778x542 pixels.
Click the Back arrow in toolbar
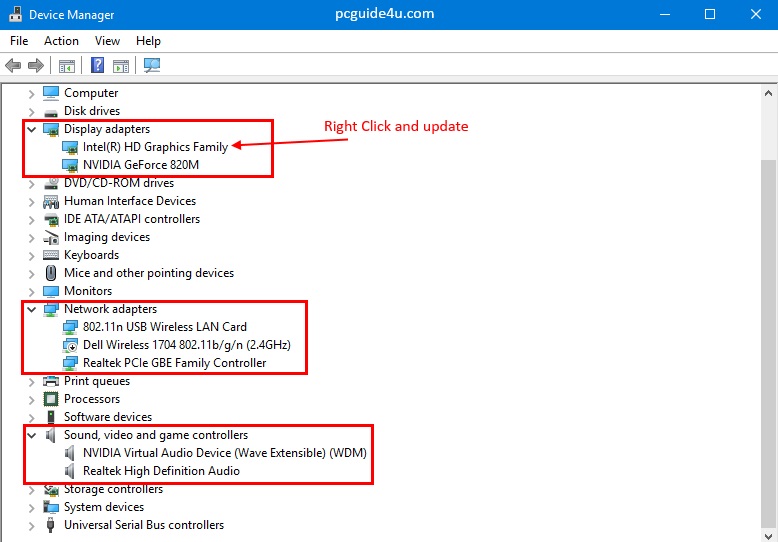tap(13, 66)
